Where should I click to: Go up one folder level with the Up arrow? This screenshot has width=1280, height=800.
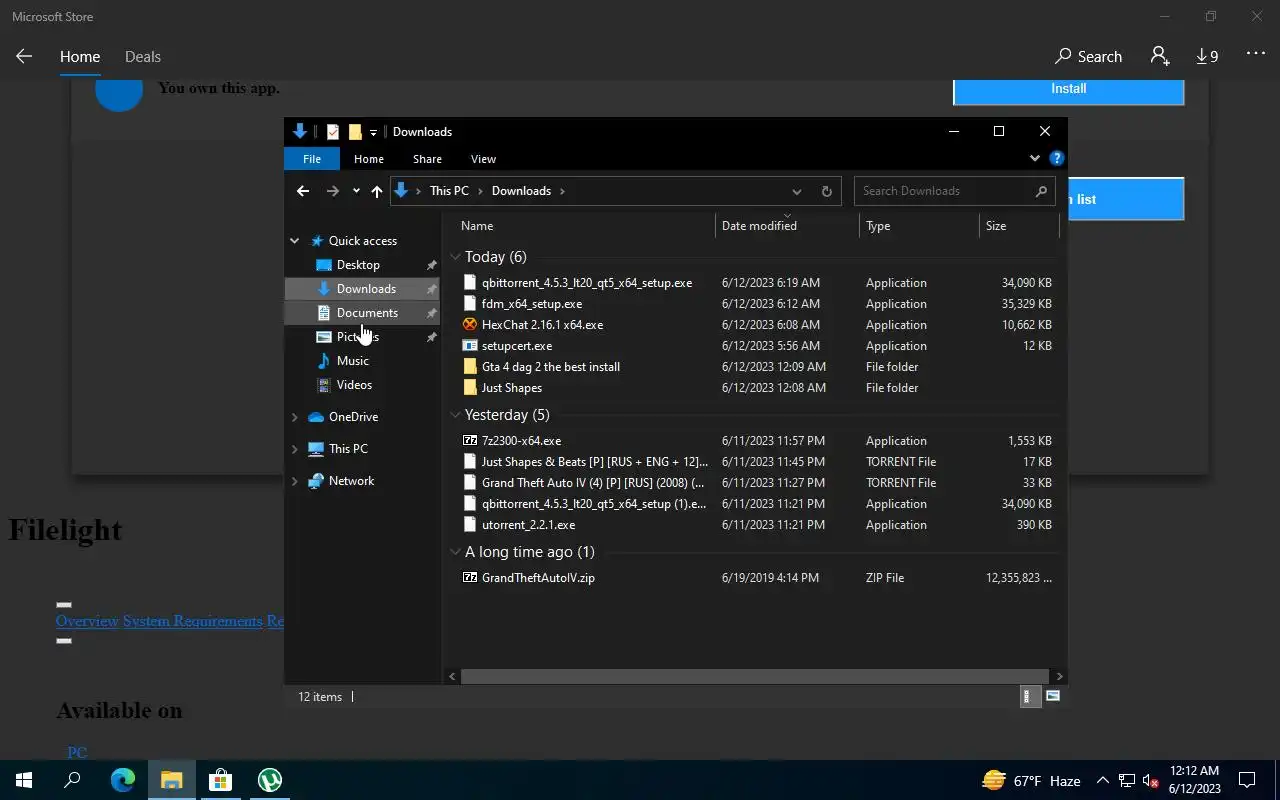(x=376, y=191)
